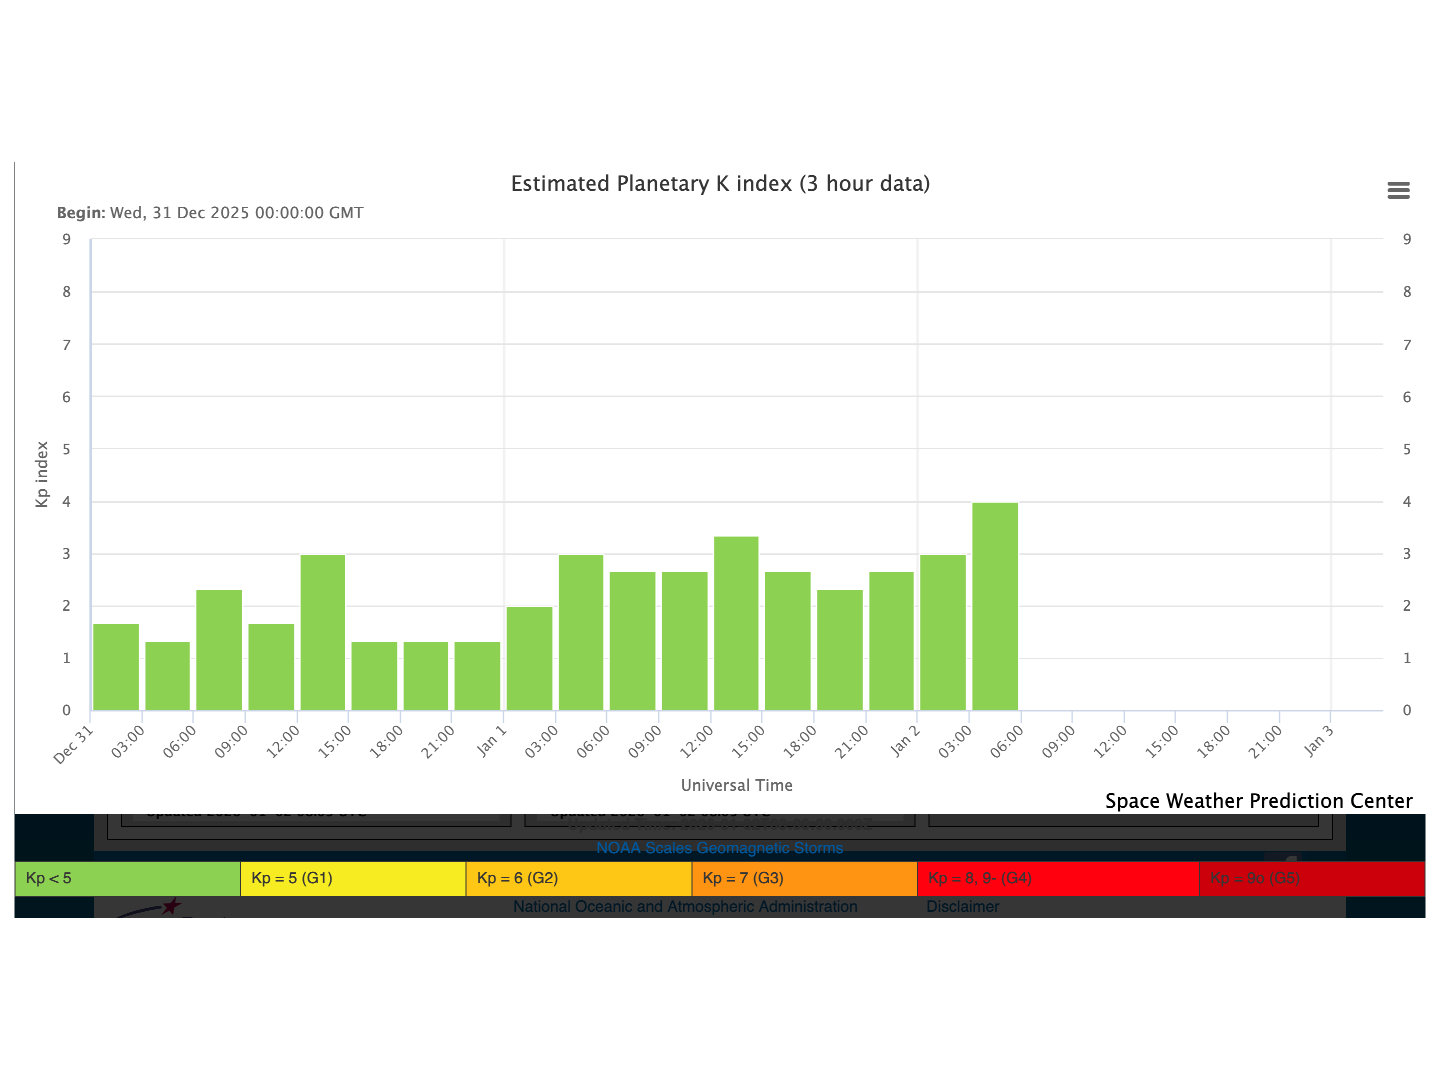The image size is (1440, 1080).
Task: Open the National Oceanic and Atmospheric Administration link
Action: pos(685,907)
